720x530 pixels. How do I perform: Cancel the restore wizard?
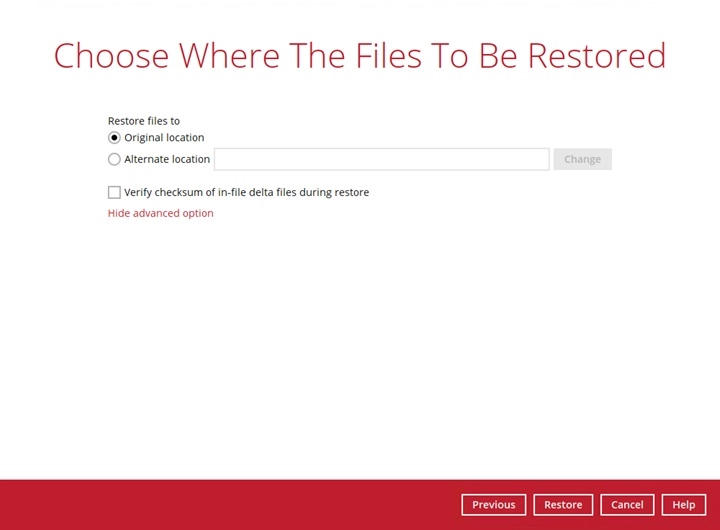627,505
